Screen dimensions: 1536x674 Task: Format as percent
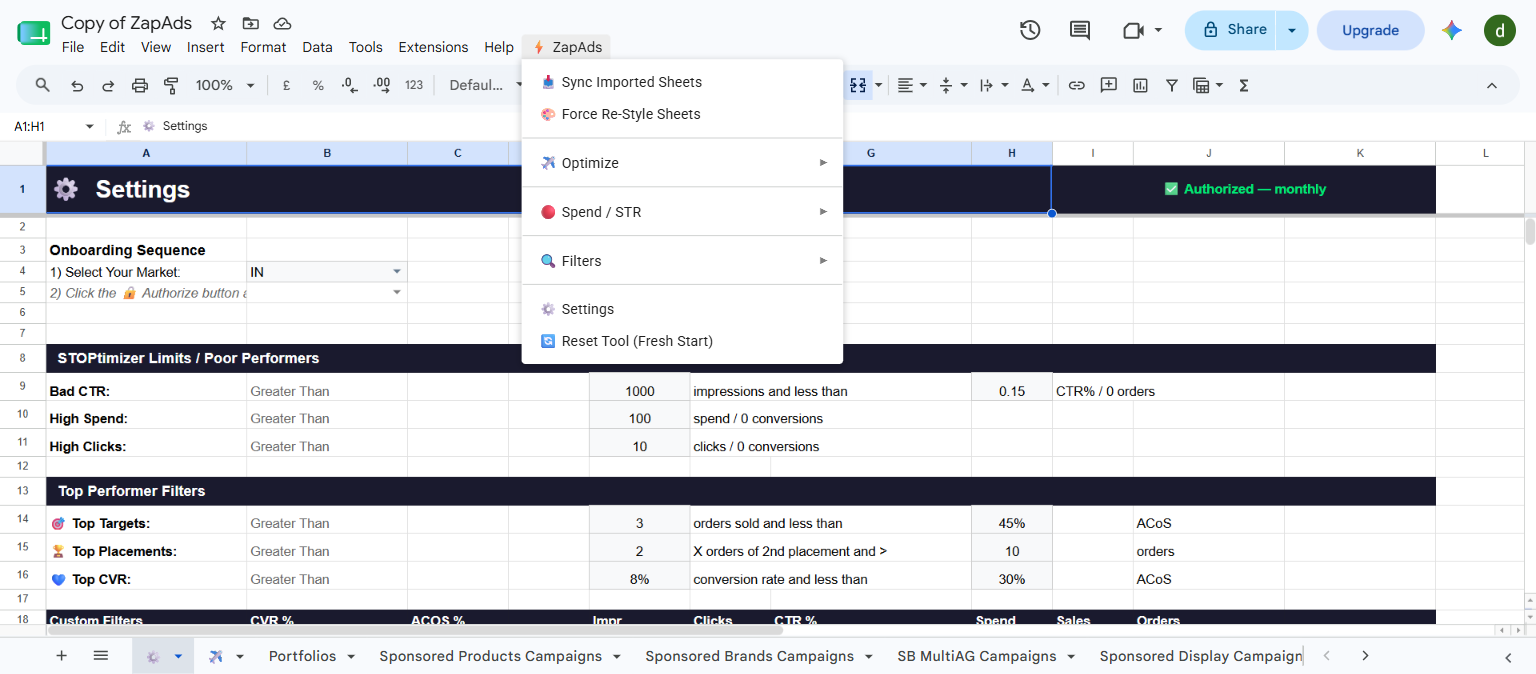point(318,85)
